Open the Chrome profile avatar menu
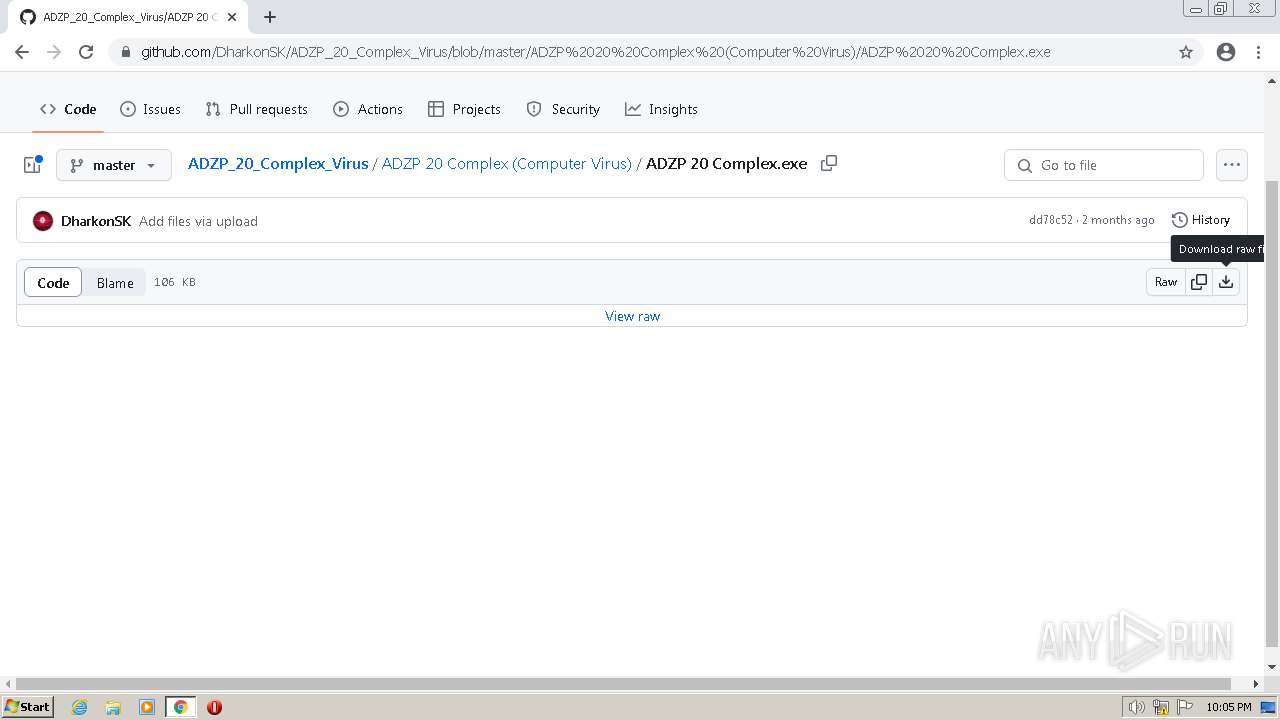The image size is (1280, 720). pos(1226,52)
